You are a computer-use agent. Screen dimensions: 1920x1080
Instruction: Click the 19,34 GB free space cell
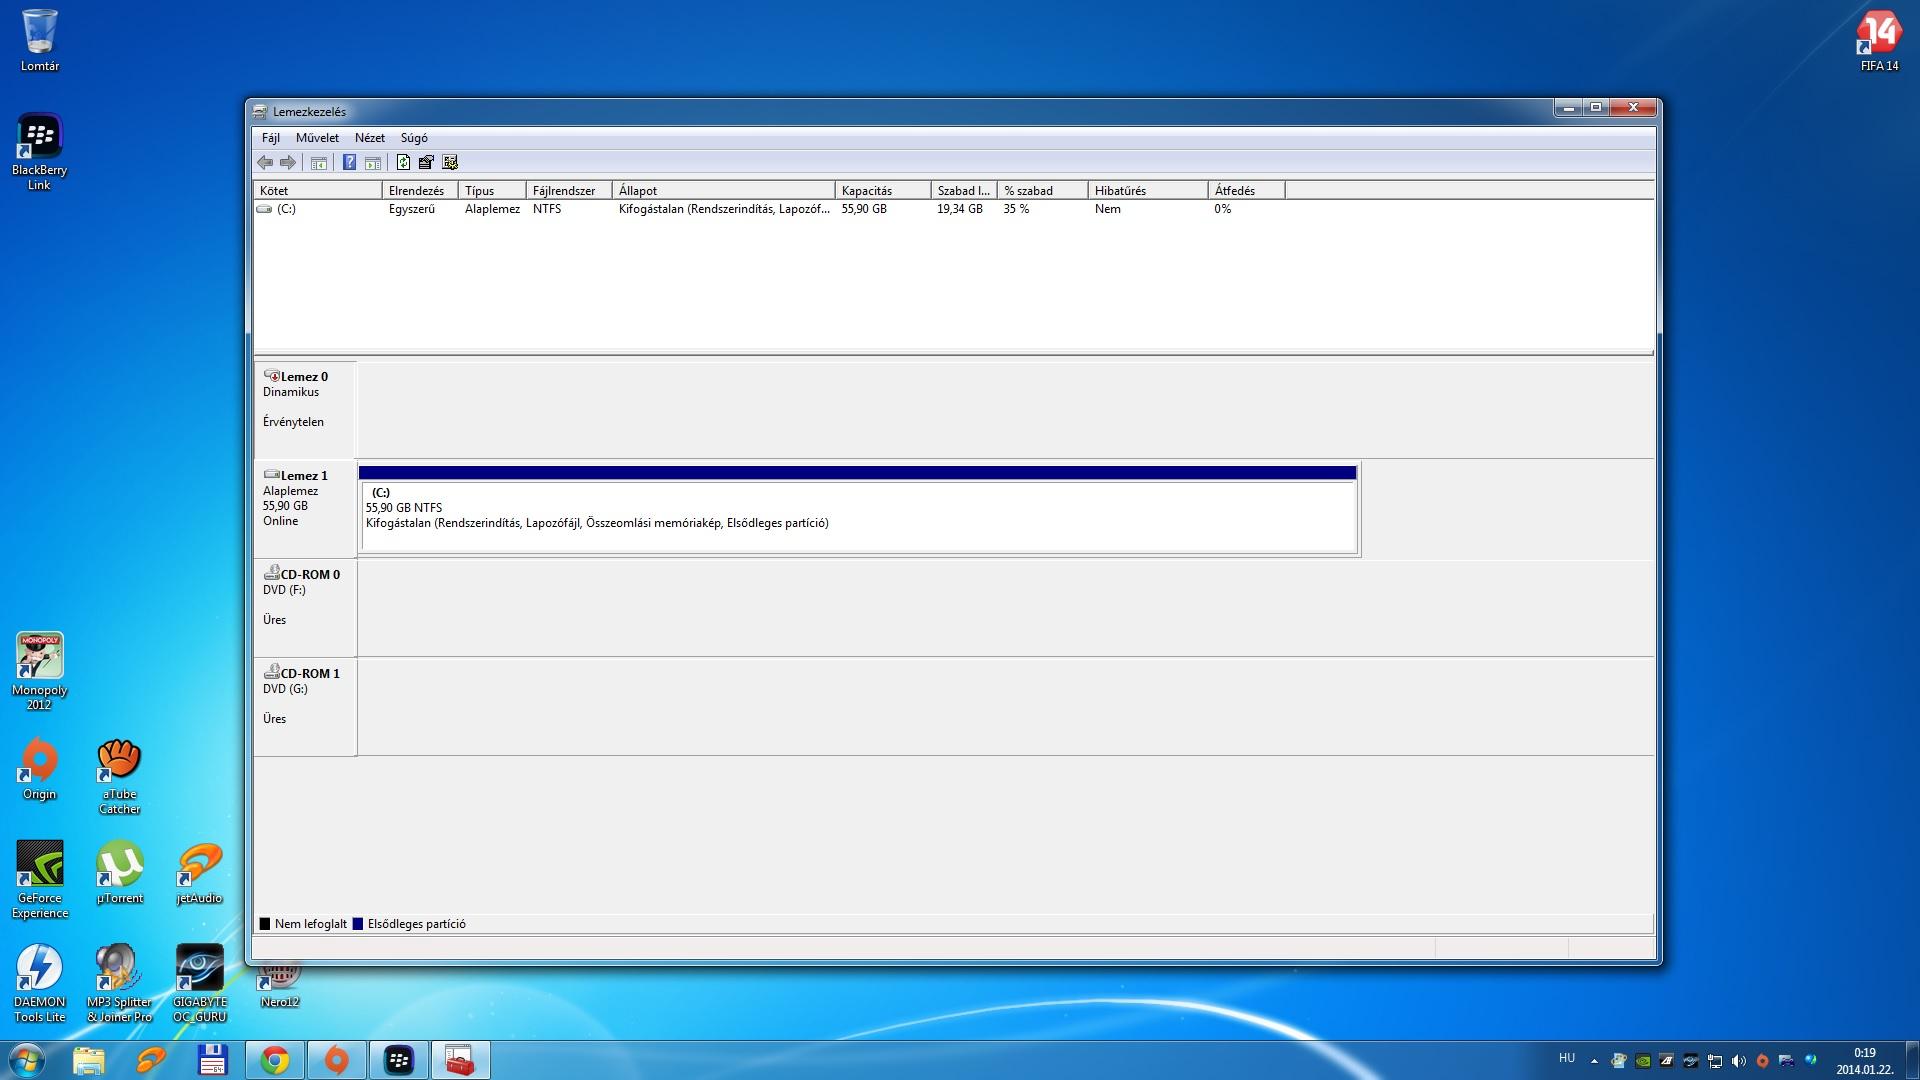coord(960,209)
